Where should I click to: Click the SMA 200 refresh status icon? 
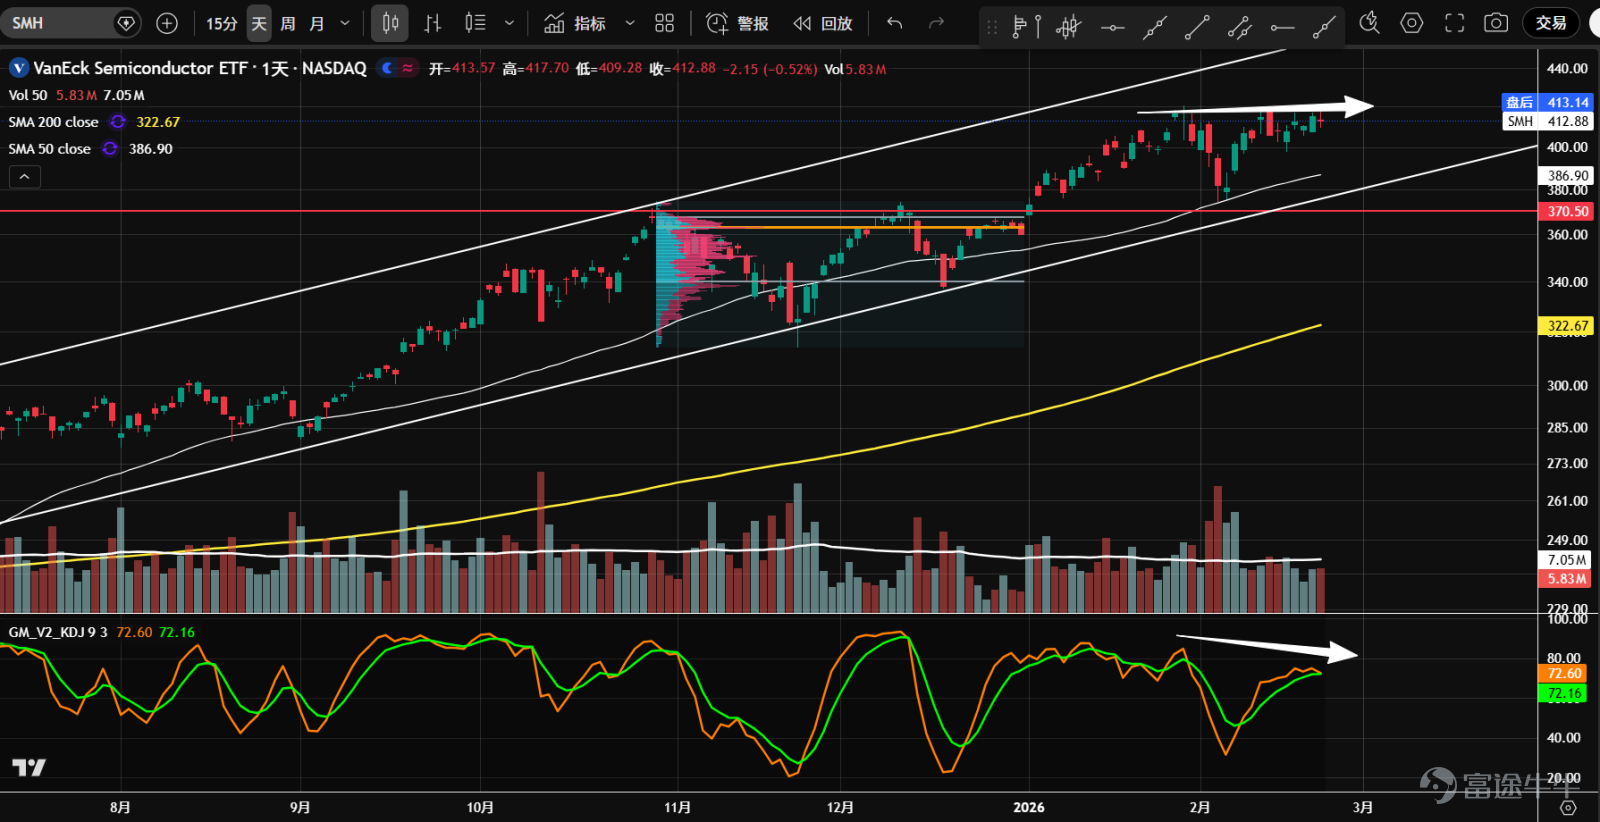click(x=118, y=122)
